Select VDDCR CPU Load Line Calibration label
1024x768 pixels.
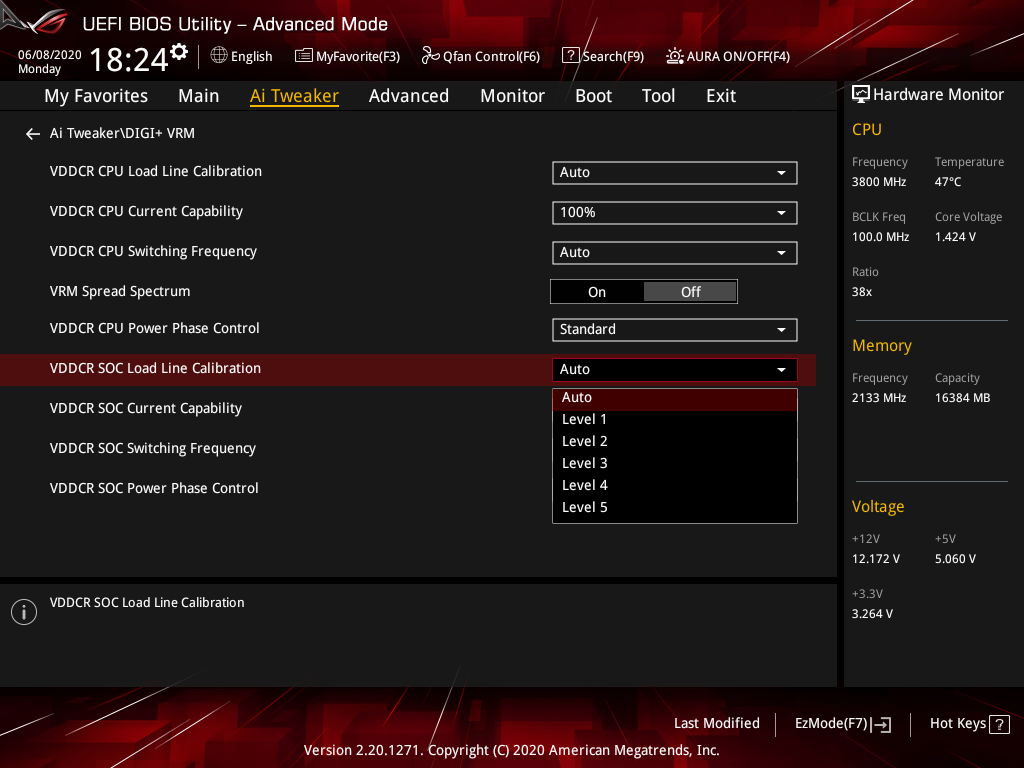(x=155, y=172)
